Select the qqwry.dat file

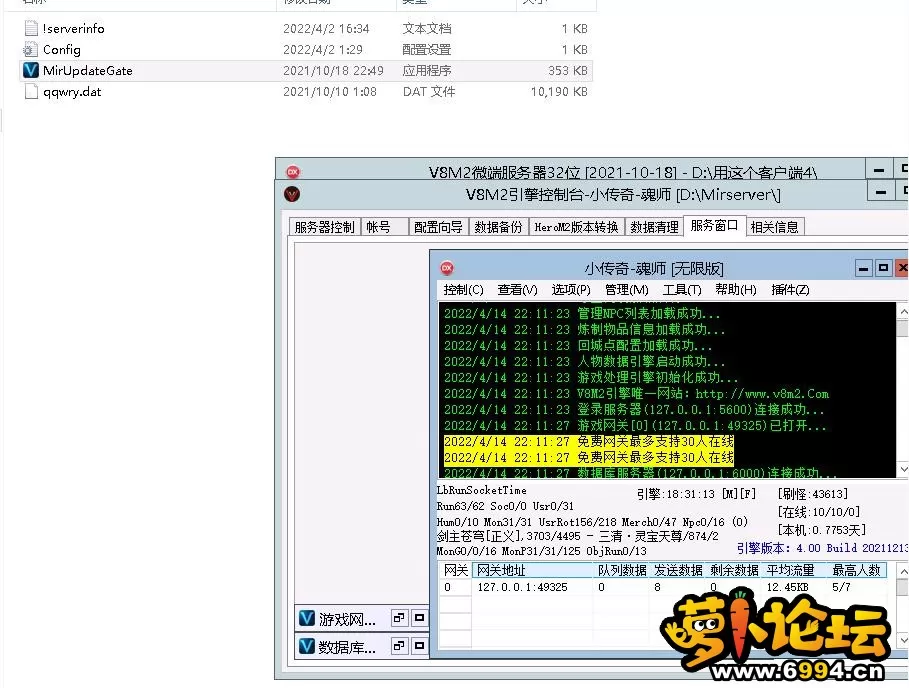[306, 92]
